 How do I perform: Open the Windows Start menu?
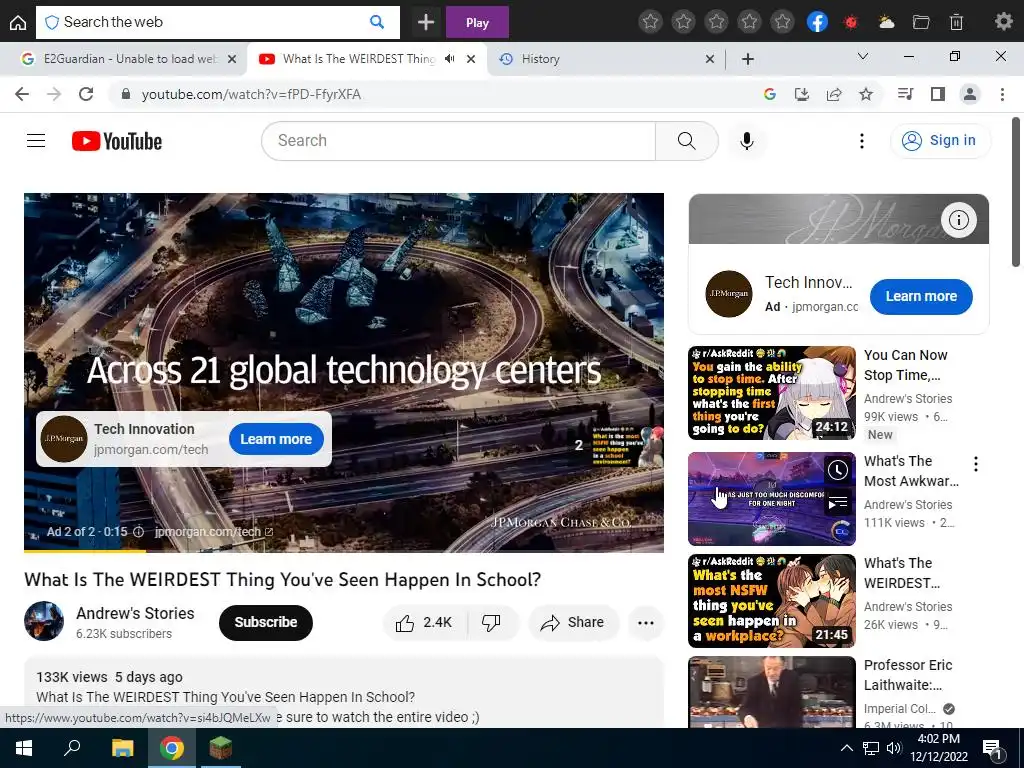[24, 748]
